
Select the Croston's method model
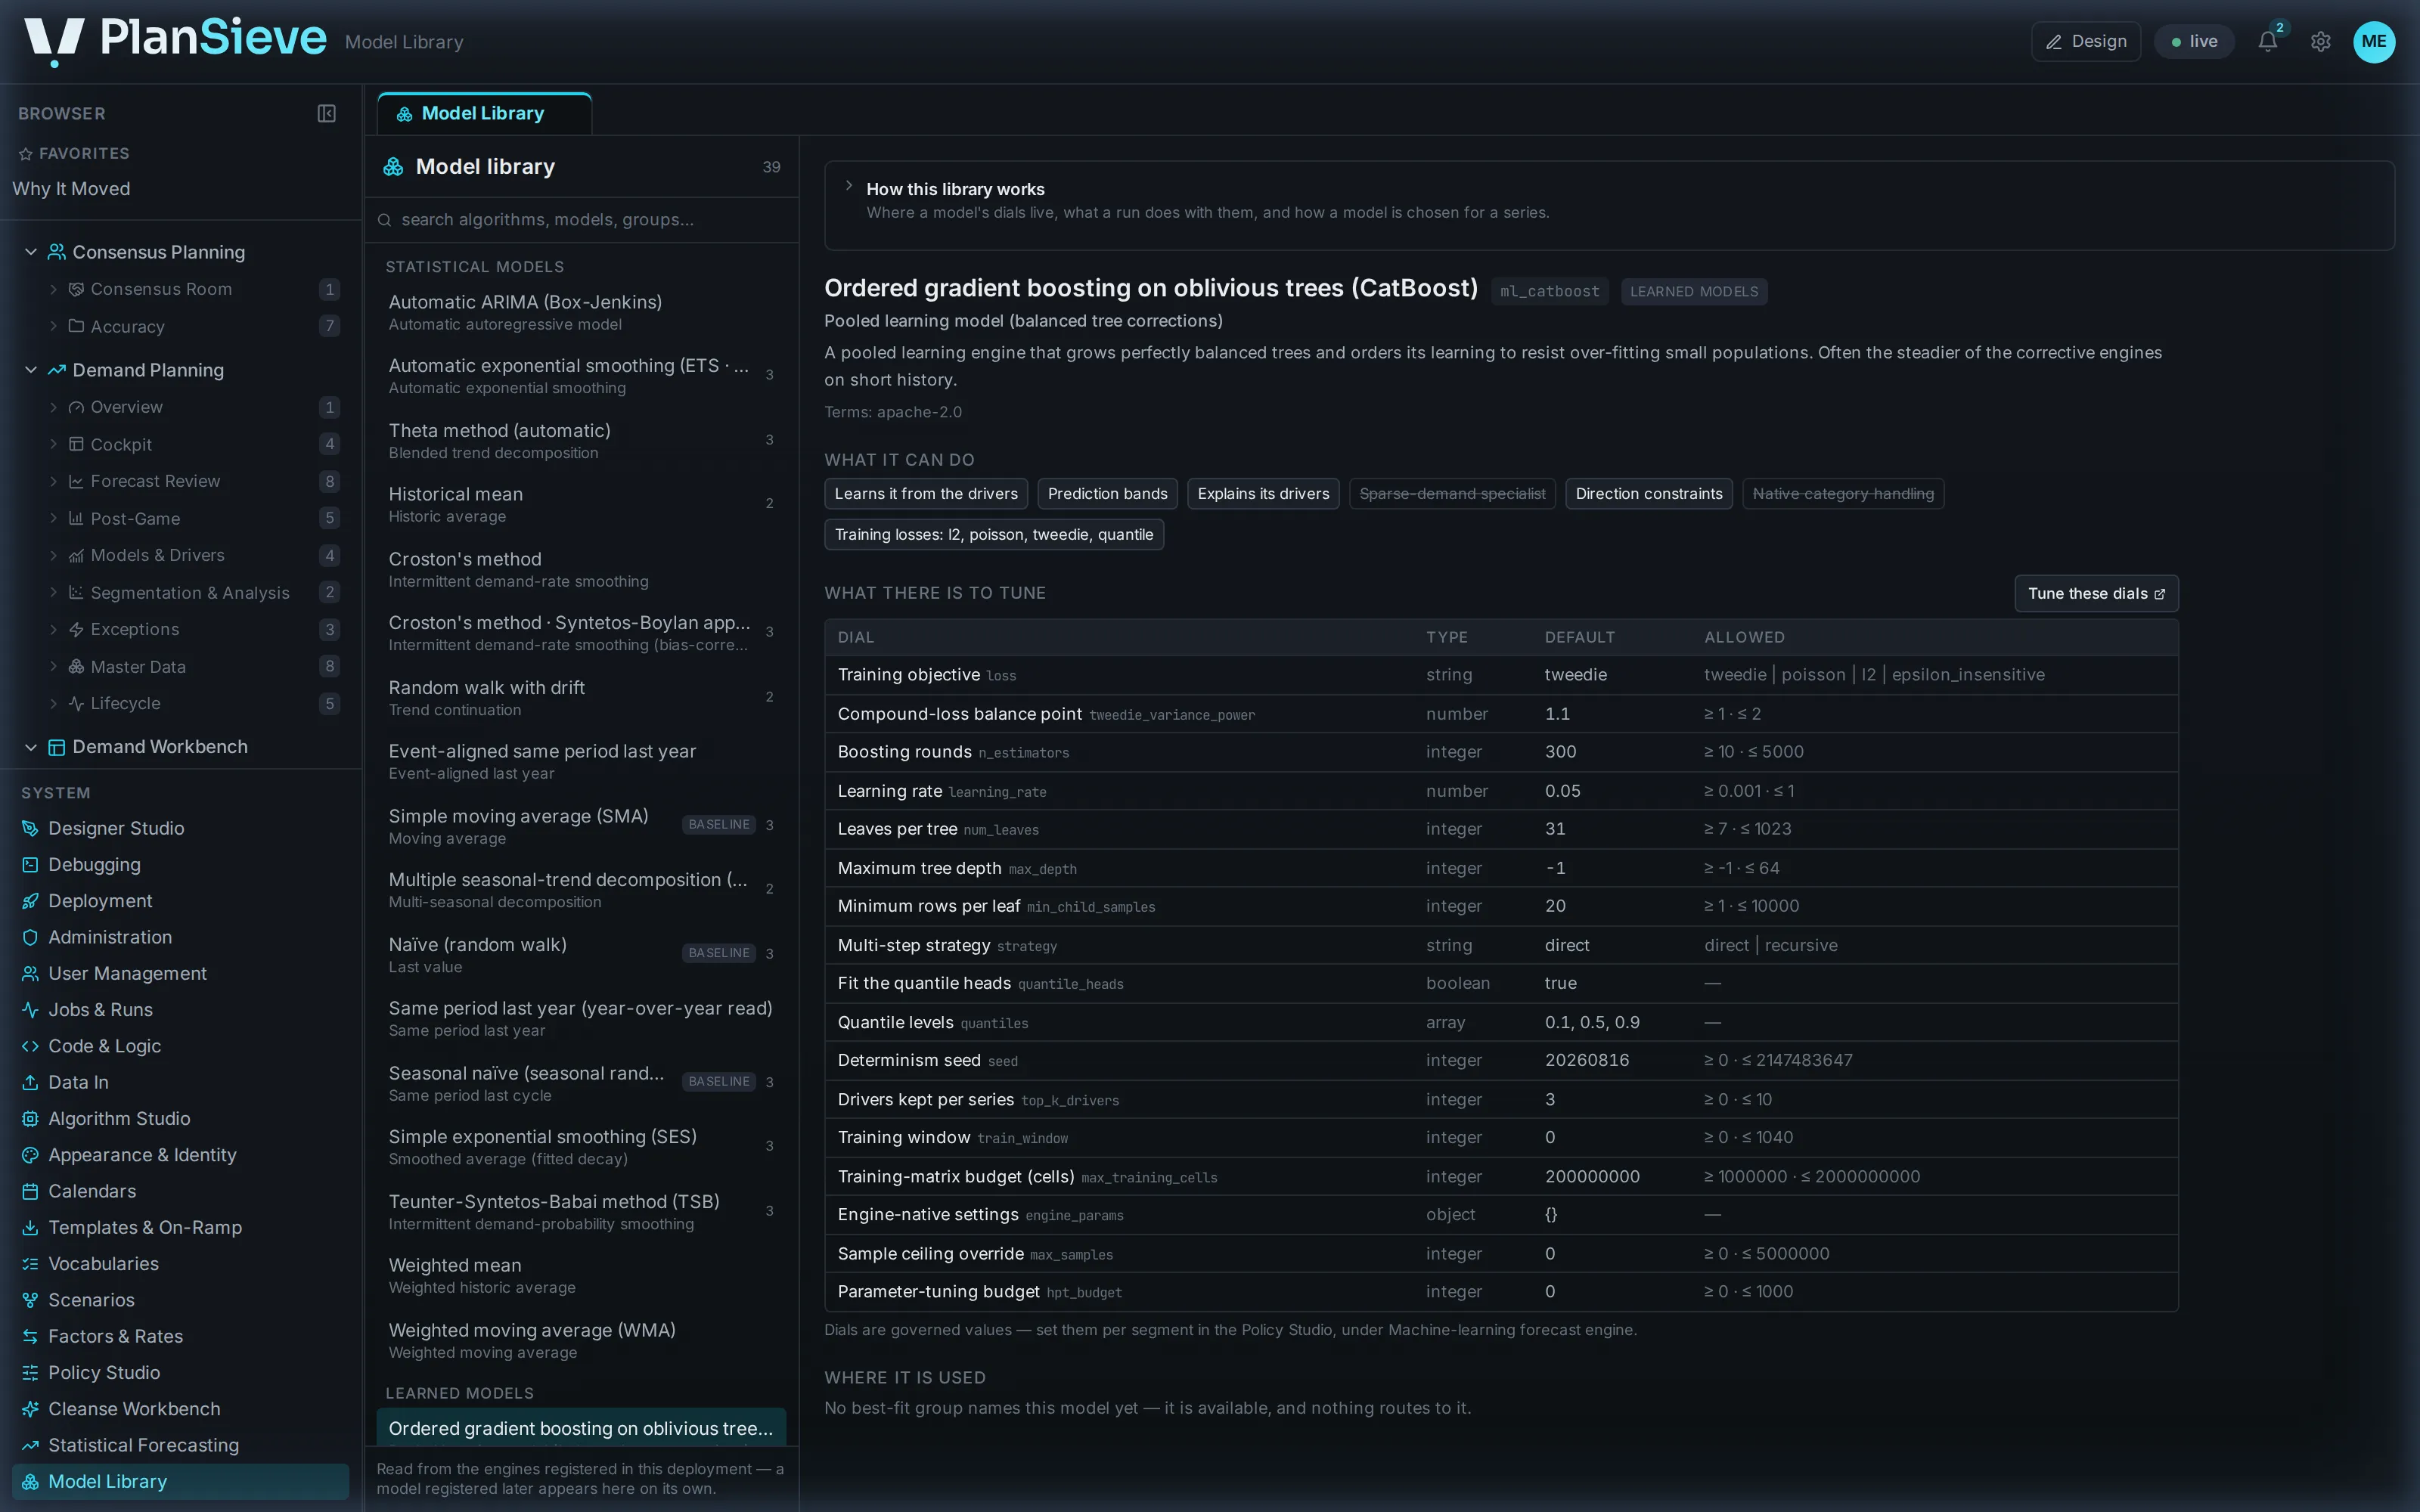point(581,569)
